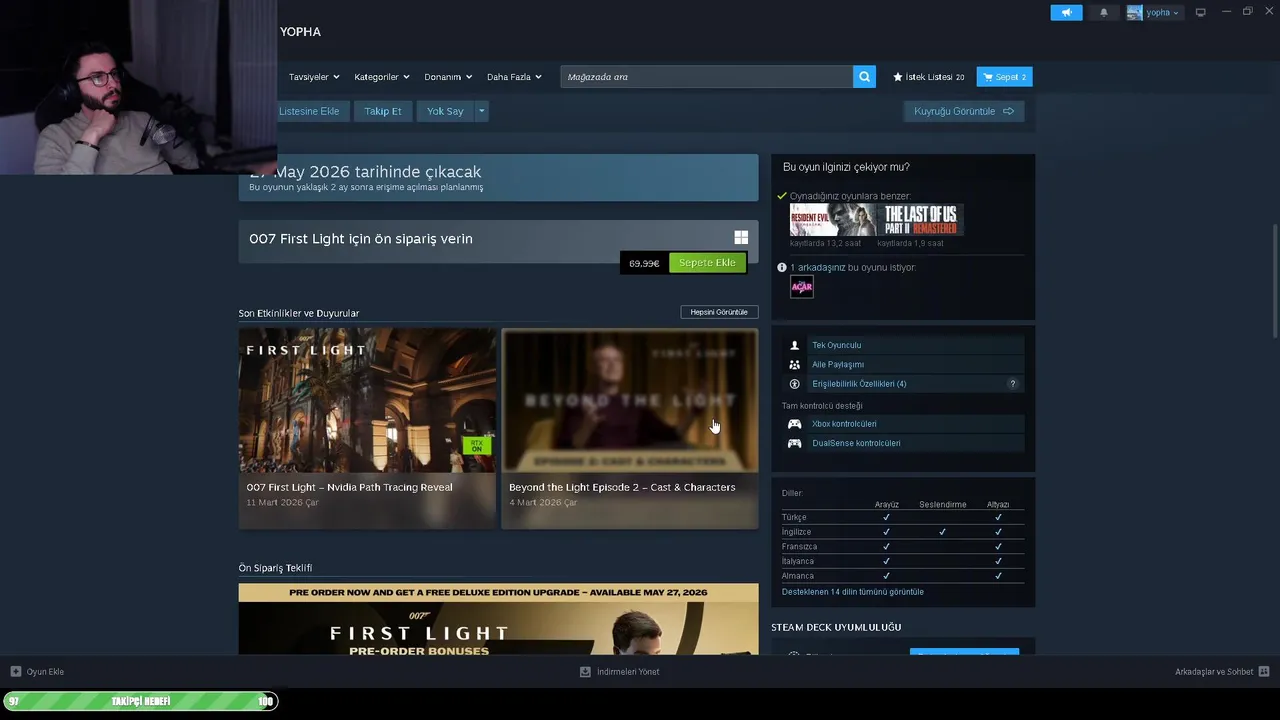Click the DualSense controller icon
This screenshot has height=720, width=1280.
click(x=795, y=443)
